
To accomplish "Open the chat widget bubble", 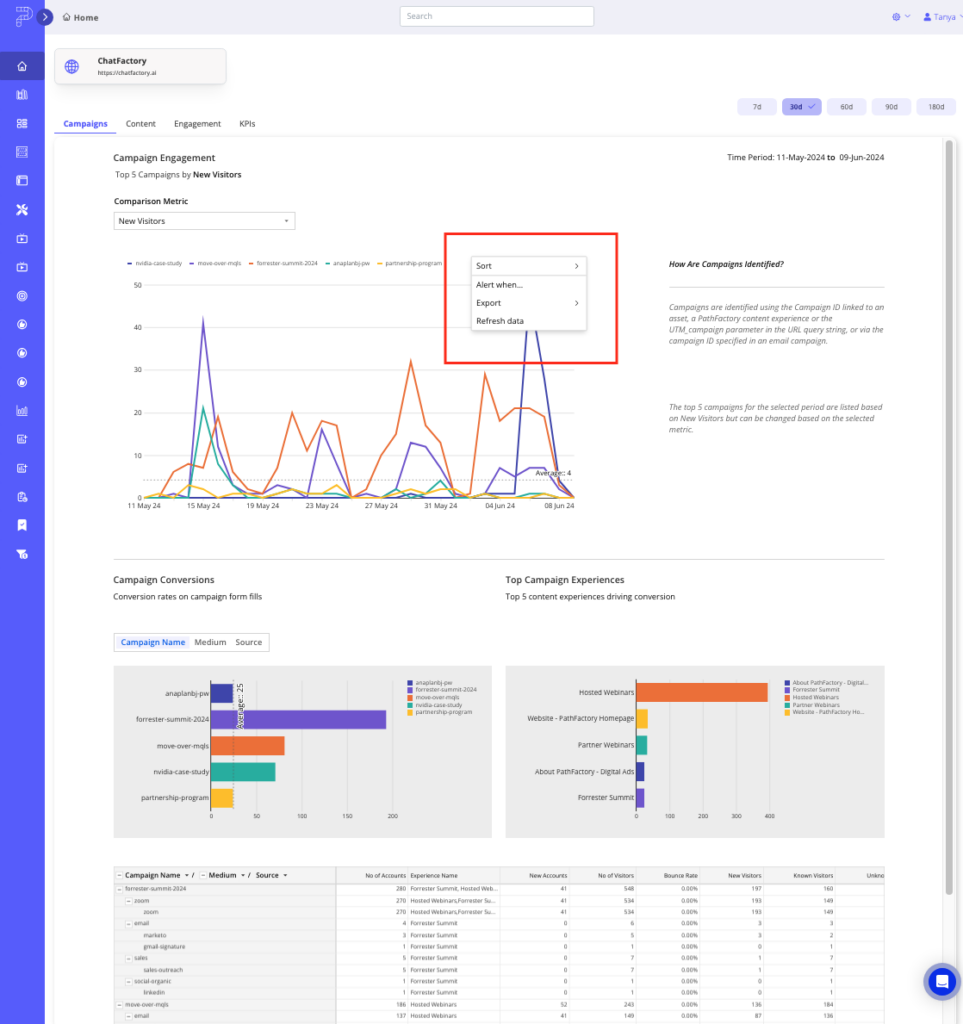I will coord(941,981).
